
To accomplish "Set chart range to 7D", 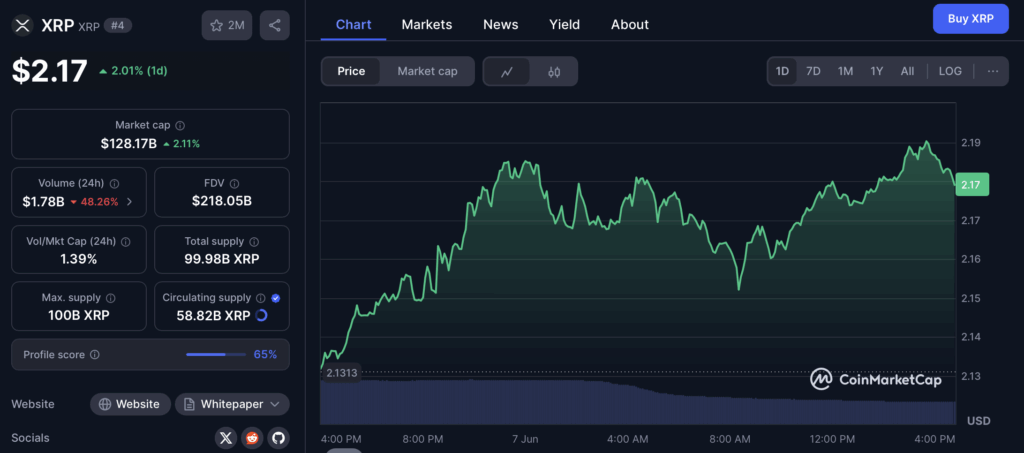I will 813,71.
